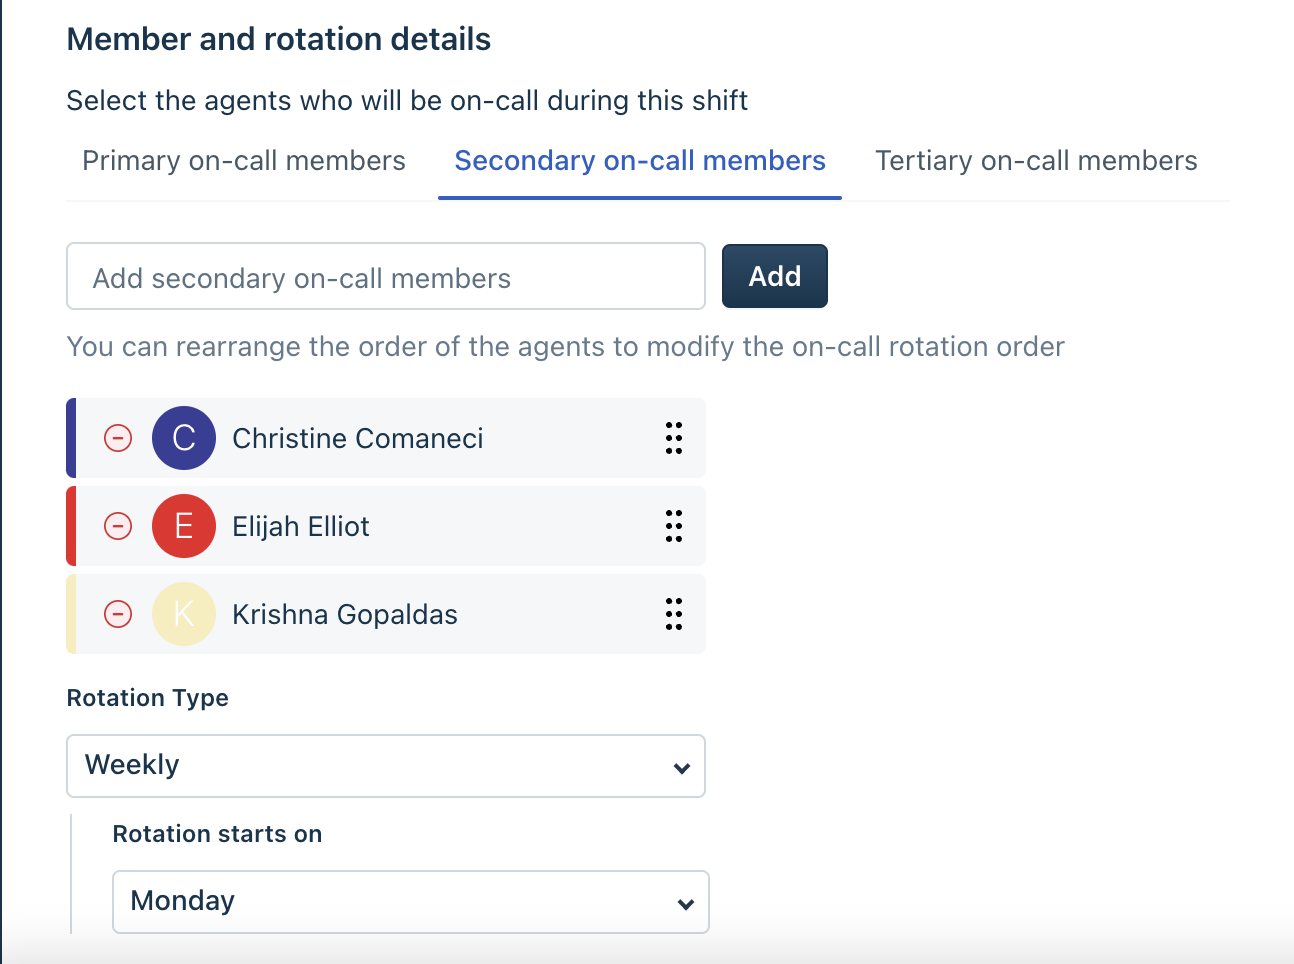Select the Elijah Elliot name label
Viewport: 1294px width, 964px height.
301,526
